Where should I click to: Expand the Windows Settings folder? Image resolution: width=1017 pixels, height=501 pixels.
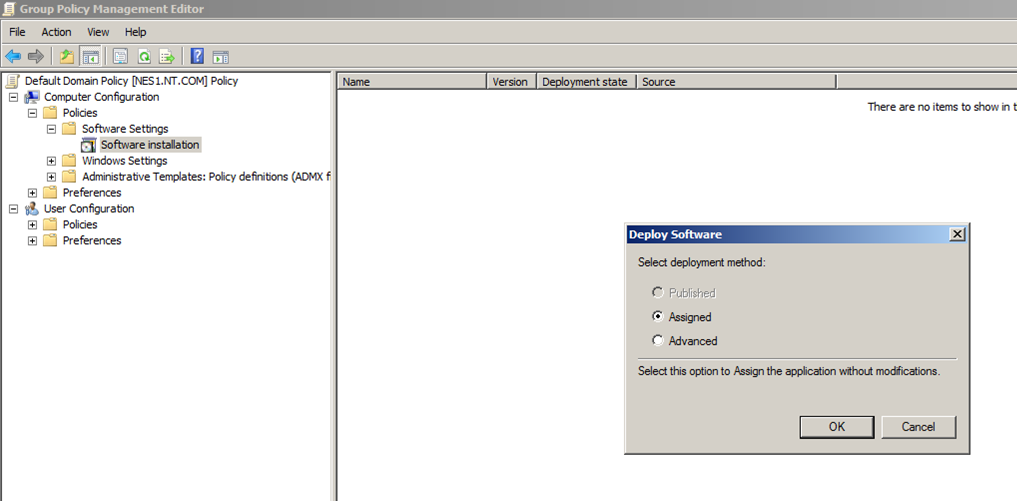coord(52,161)
